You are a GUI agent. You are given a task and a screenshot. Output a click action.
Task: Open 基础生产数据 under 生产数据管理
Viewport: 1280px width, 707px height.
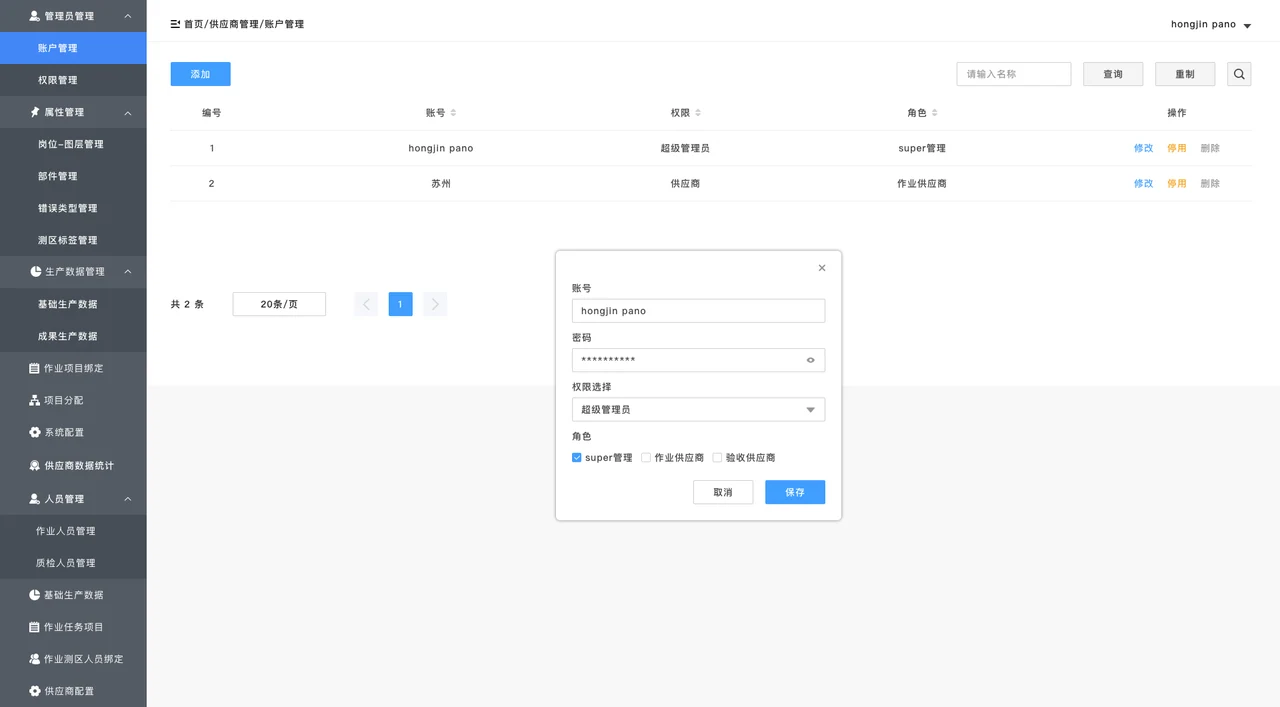pos(73,304)
